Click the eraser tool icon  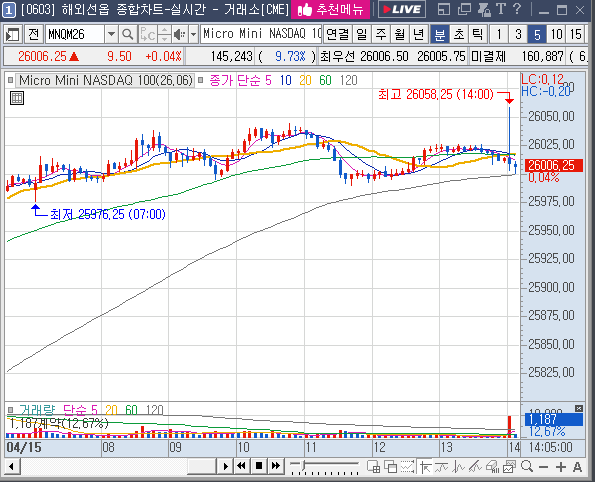[492, 466]
